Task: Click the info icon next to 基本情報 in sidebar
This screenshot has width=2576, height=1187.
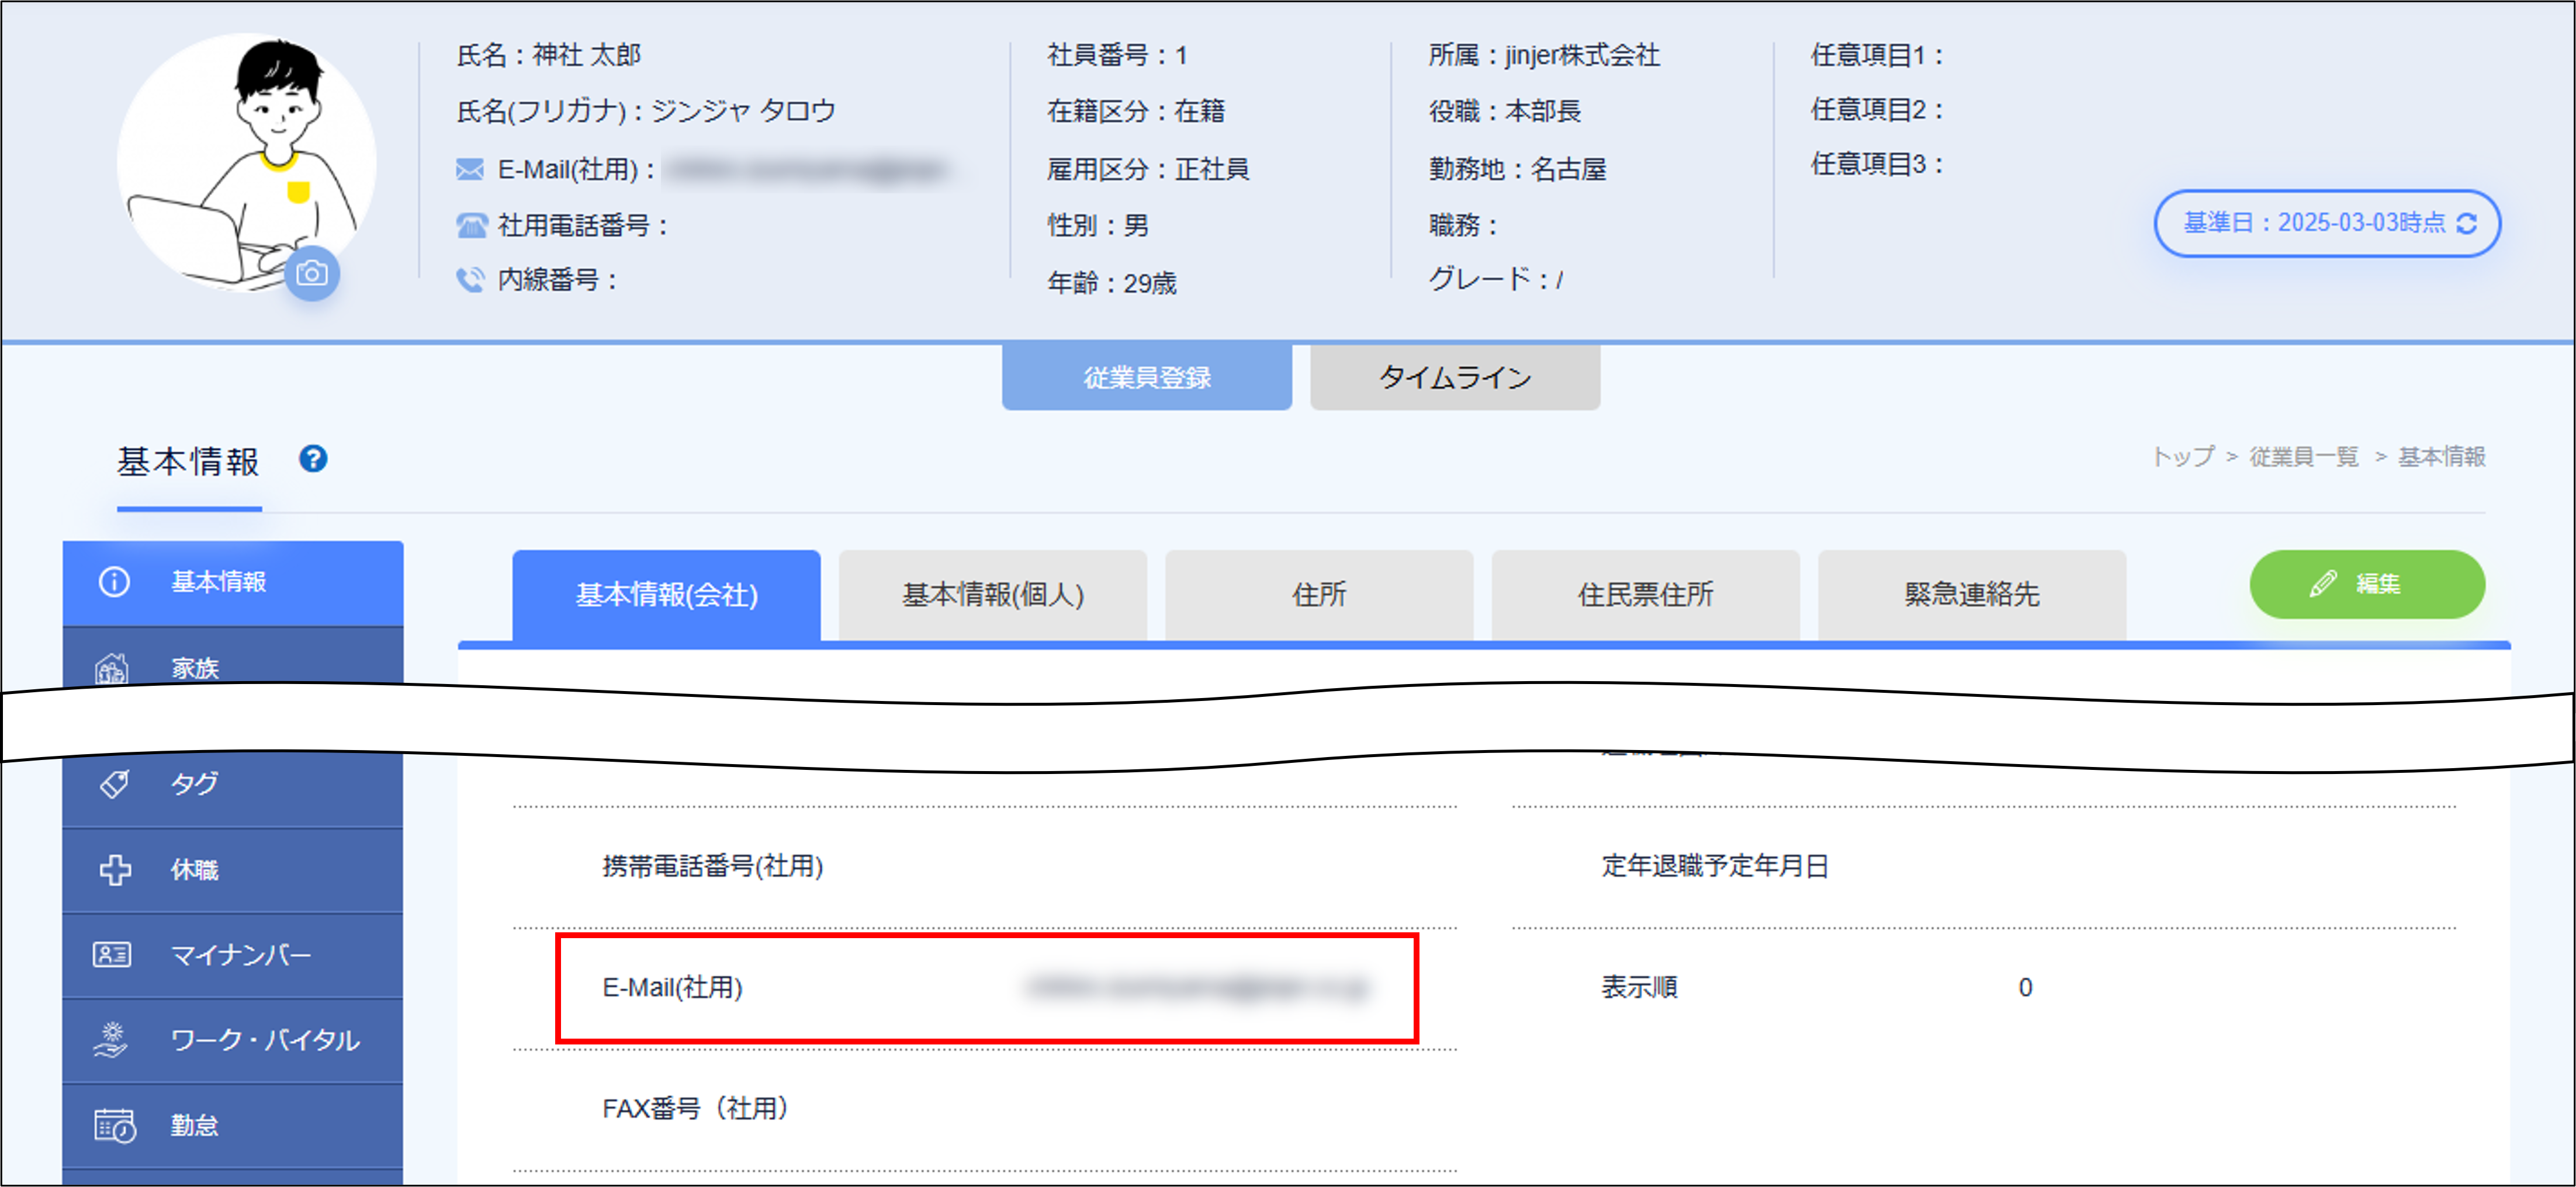Action: point(113,582)
